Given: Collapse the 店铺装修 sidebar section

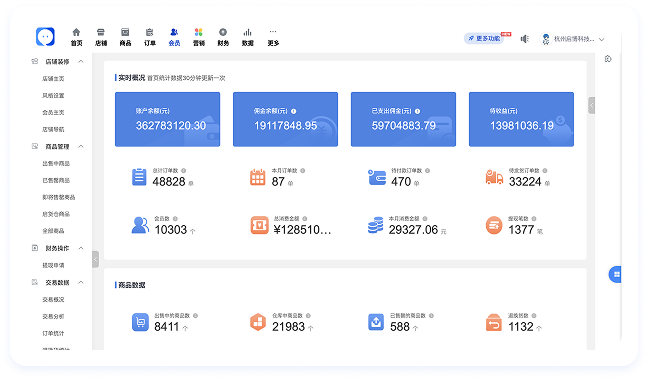Looking at the screenshot, I should coord(81,62).
